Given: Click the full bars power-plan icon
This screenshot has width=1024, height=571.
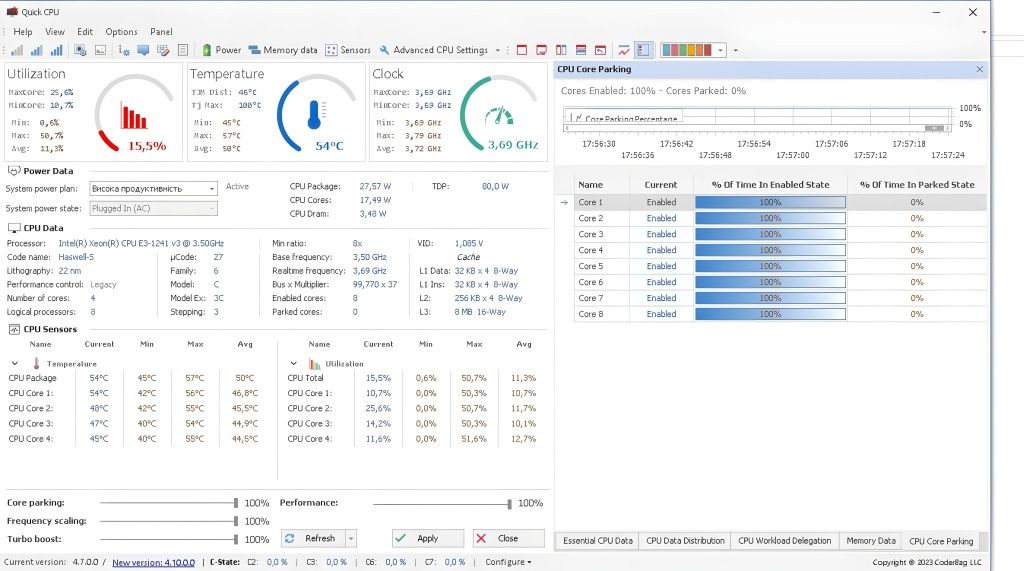Looking at the screenshot, I should pos(57,50).
